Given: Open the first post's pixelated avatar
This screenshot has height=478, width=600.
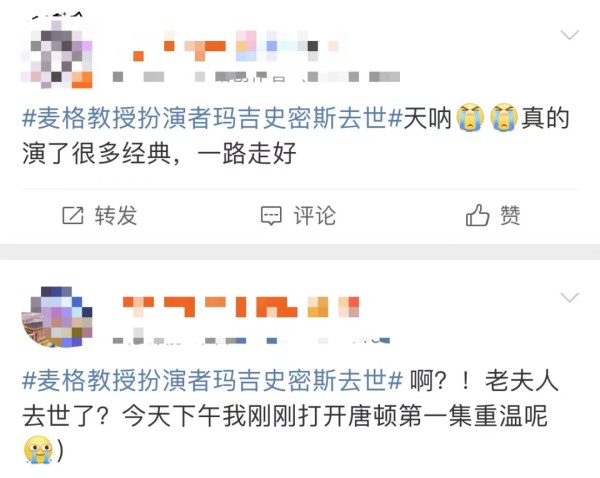Looking at the screenshot, I should pos(57,53).
